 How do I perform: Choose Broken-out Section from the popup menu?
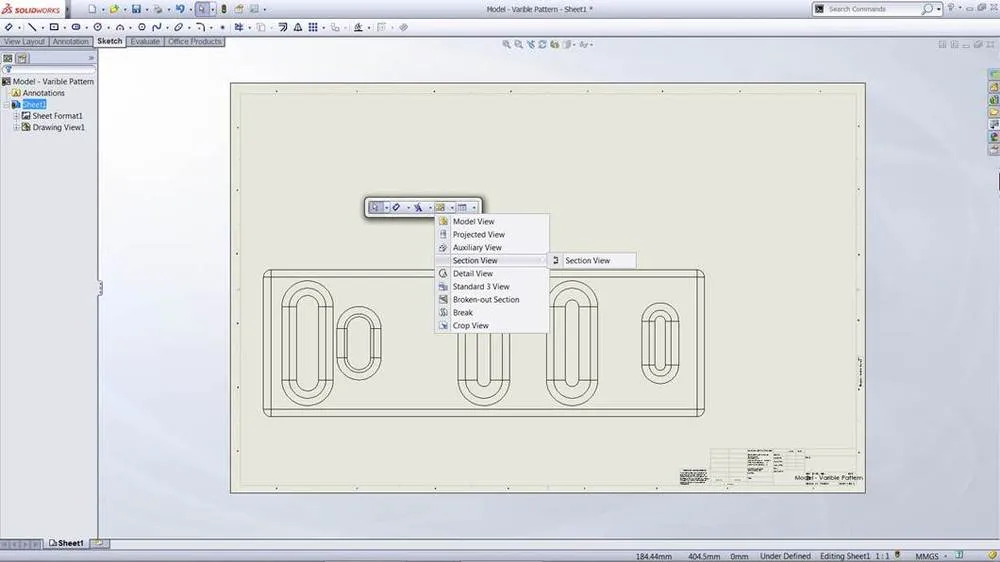492,300
